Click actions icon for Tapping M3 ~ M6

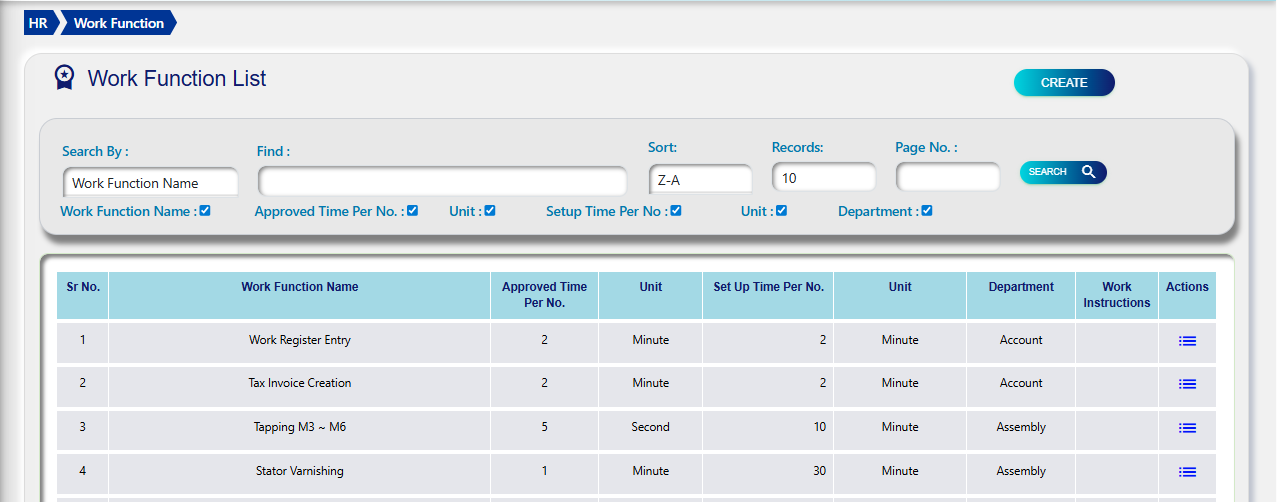point(1187,428)
